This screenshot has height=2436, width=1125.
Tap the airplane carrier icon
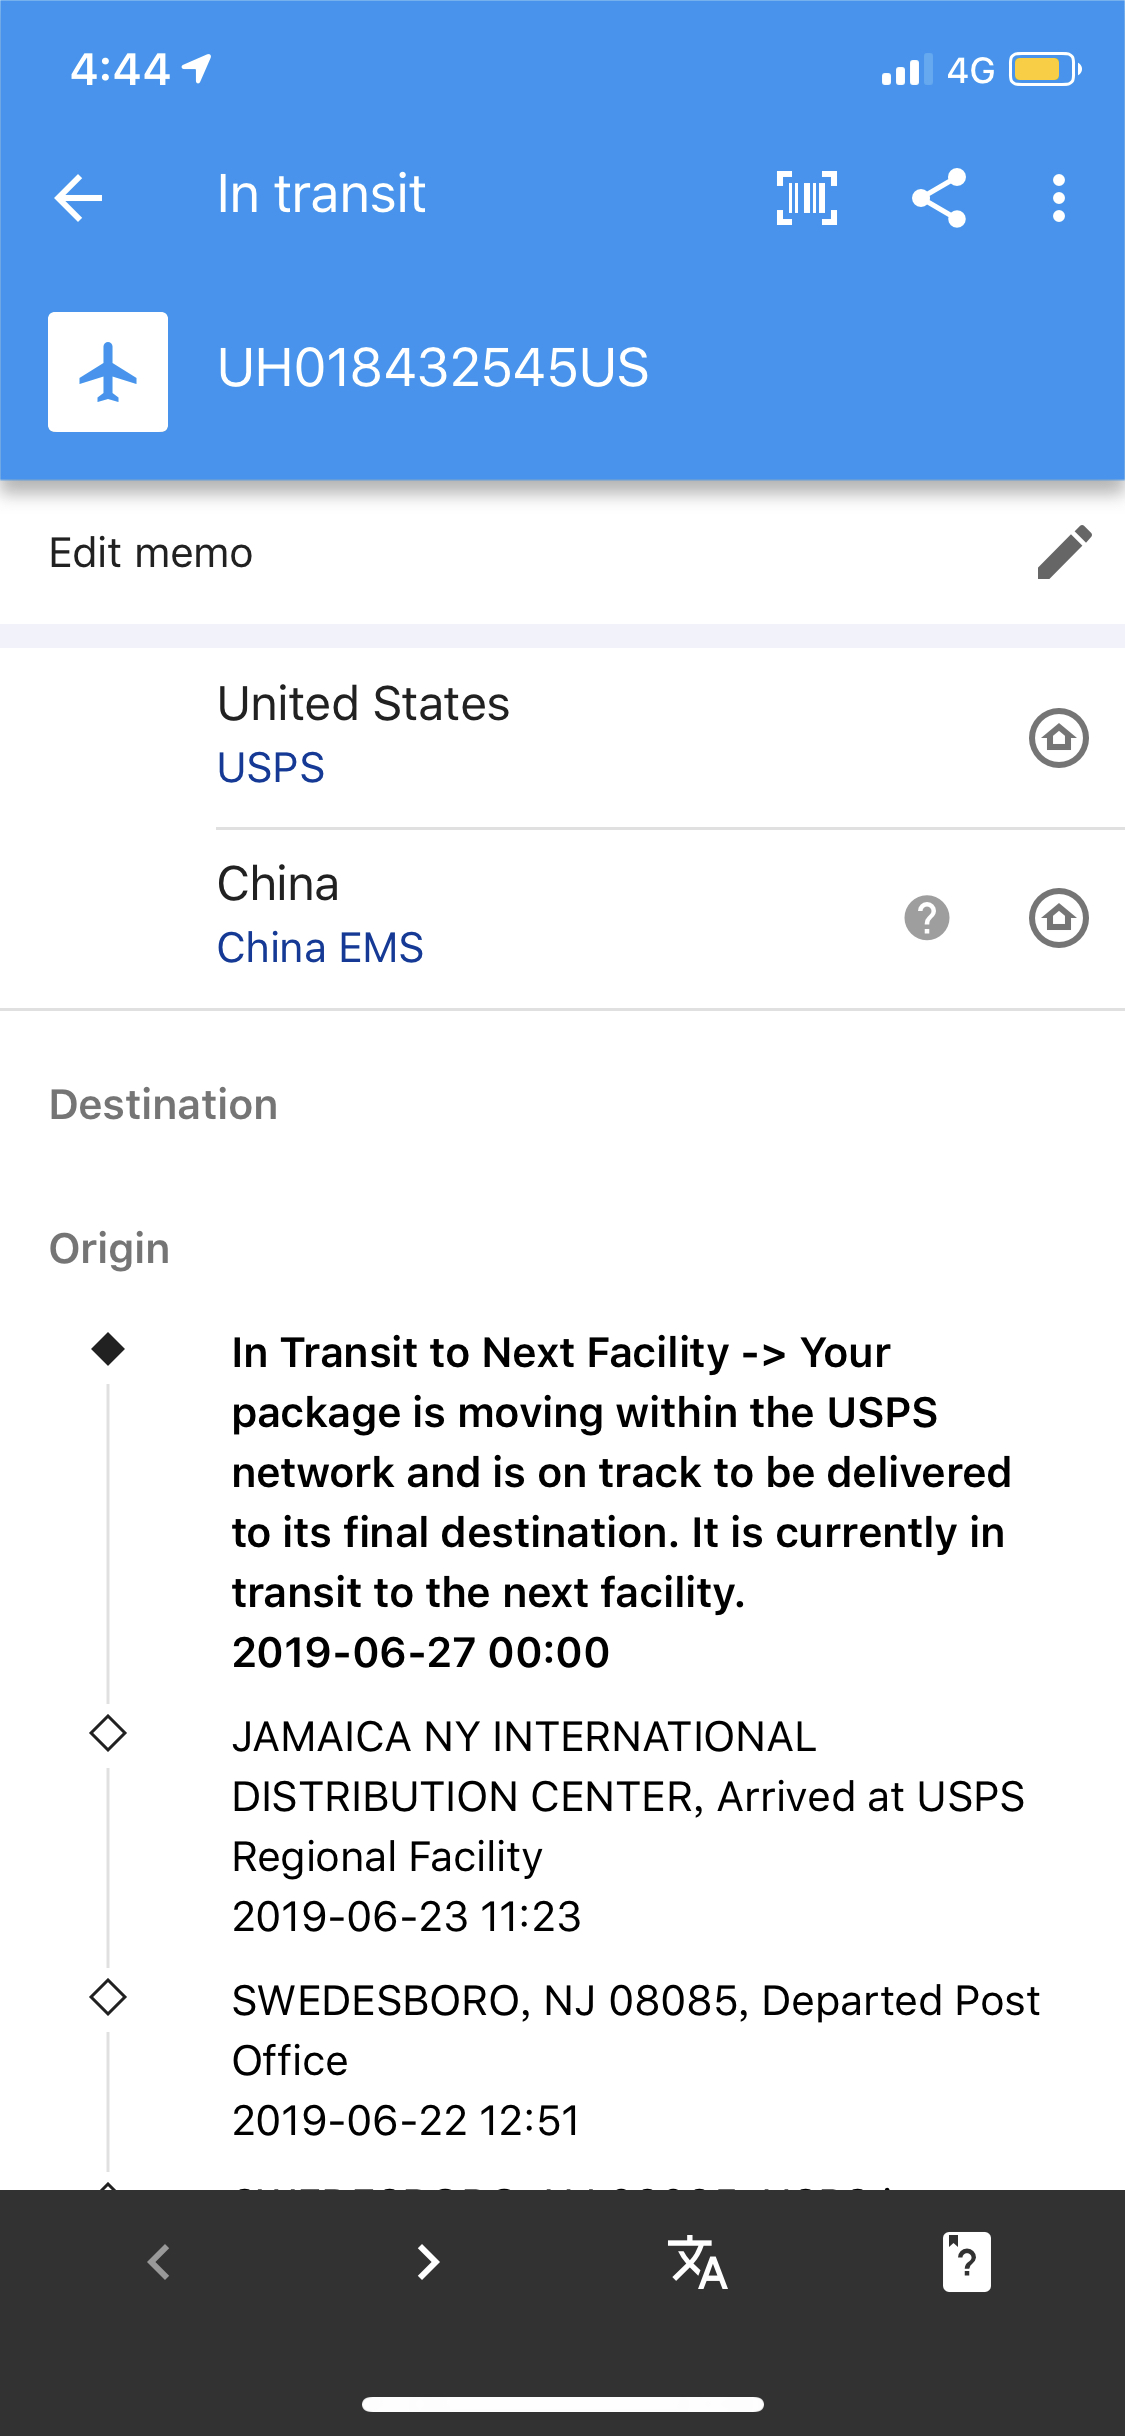(x=108, y=372)
